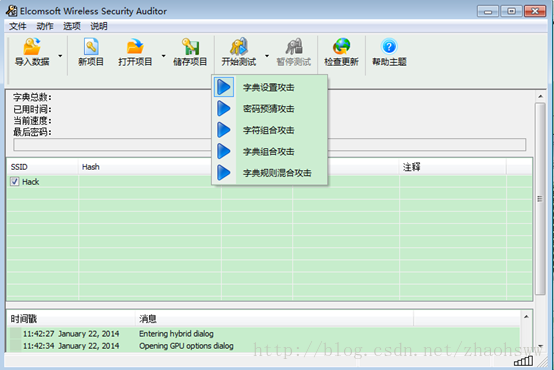Click timestamp 11:42:27 January 22, 2014

coord(71,334)
